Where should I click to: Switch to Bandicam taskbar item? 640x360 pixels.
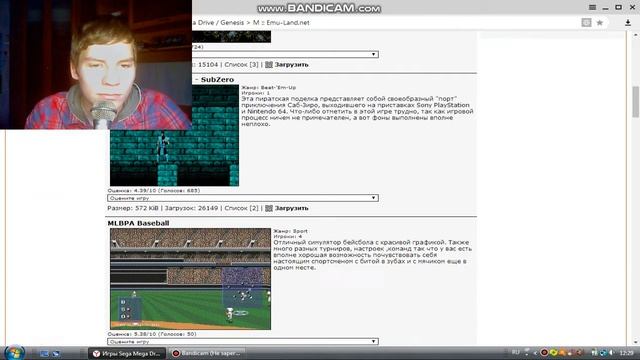tap(207, 353)
